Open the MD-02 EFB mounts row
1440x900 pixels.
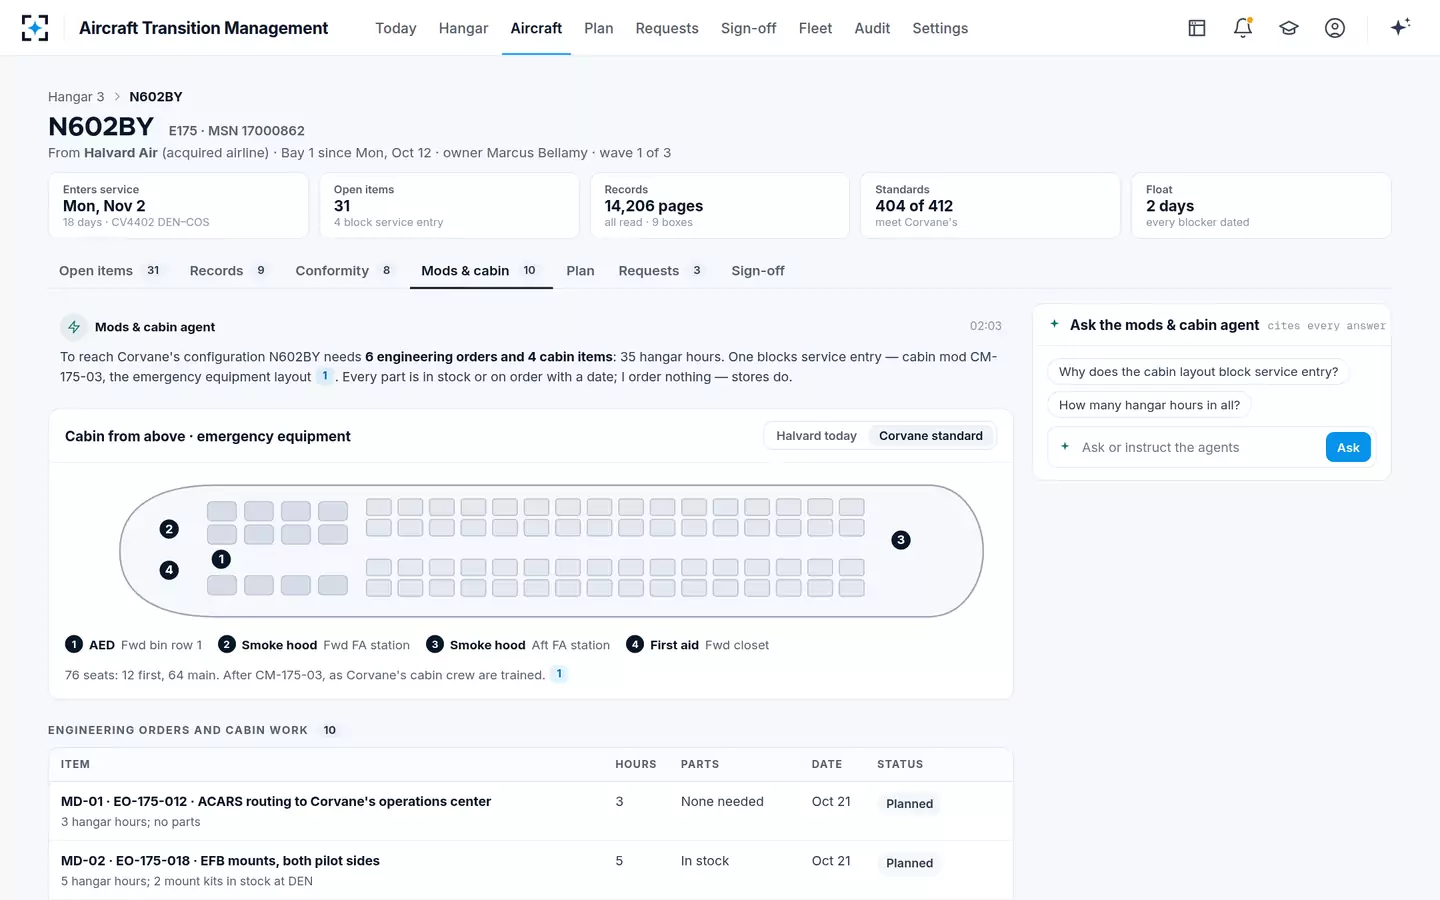(531, 870)
